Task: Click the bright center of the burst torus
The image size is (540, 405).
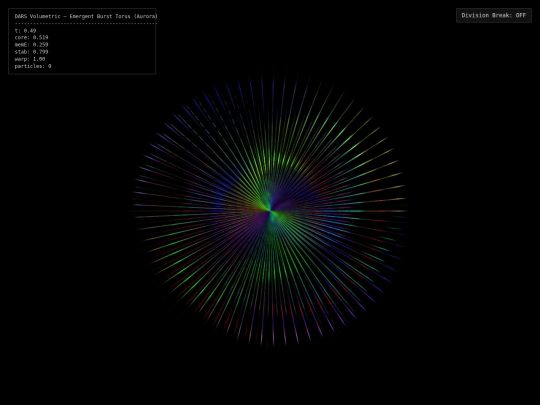Action: pos(270,211)
